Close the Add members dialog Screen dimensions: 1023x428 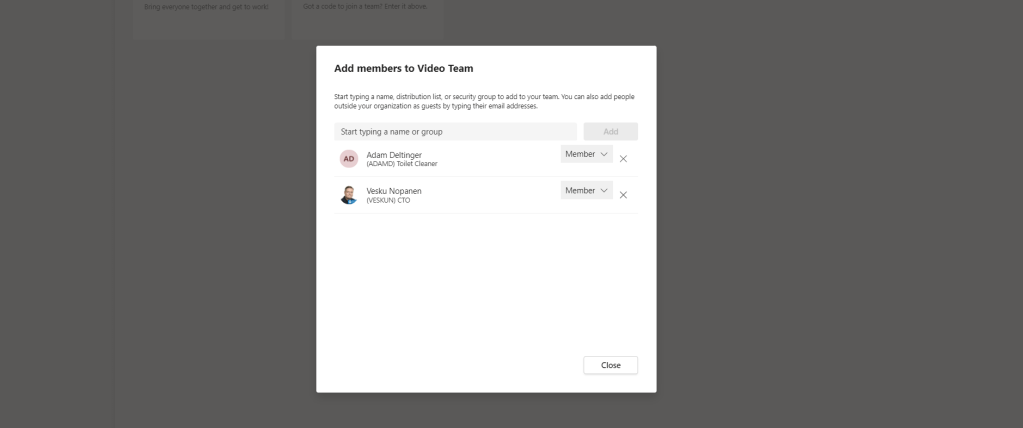coord(610,365)
